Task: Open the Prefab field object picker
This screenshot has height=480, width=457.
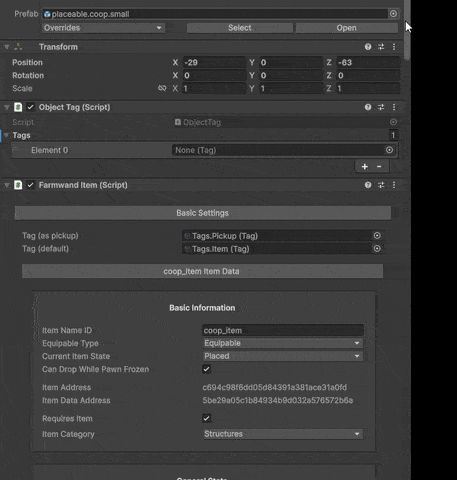Action: click(393, 14)
